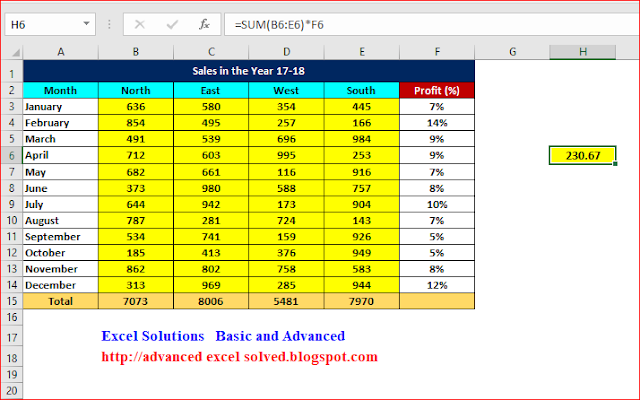Select August East value 281
The width and height of the screenshot is (640, 400).
pyautogui.click(x=211, y=220)
